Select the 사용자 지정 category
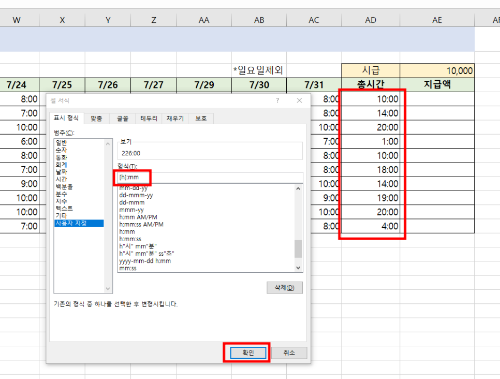This screenshot has width=500, height=379. 79,223
